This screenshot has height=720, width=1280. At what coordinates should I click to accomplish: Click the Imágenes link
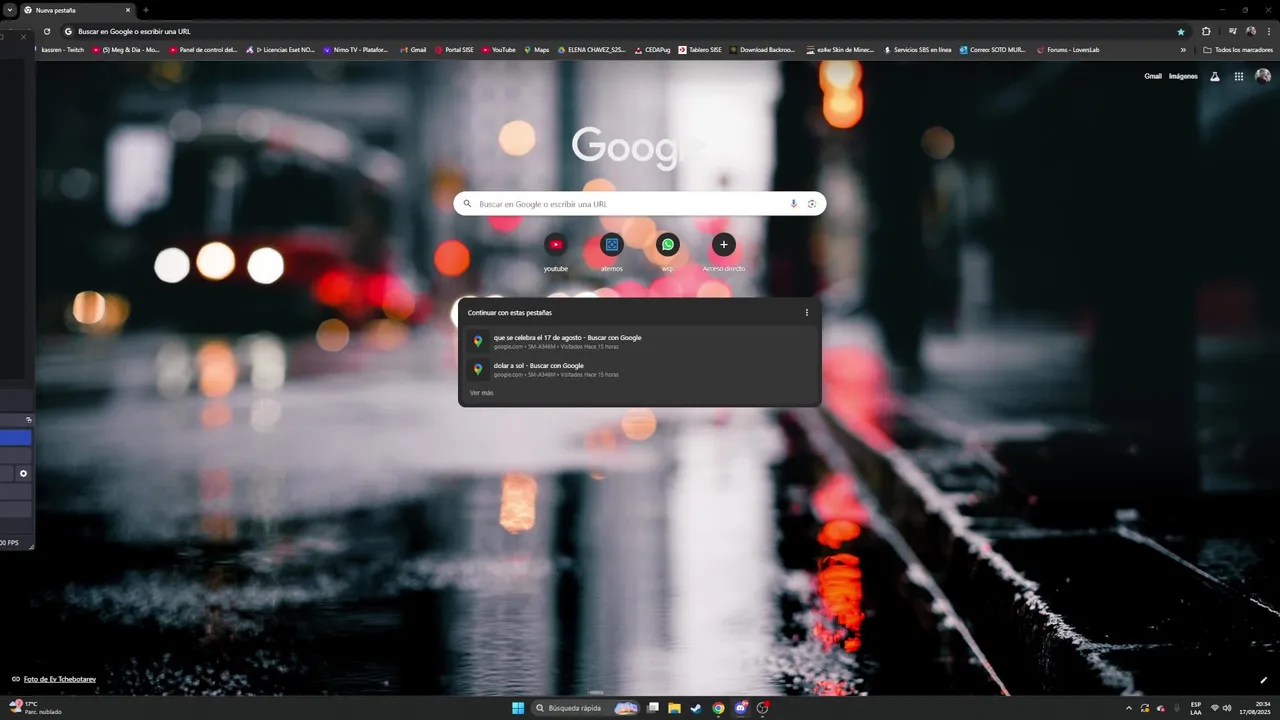click(x=1183, y=76)
